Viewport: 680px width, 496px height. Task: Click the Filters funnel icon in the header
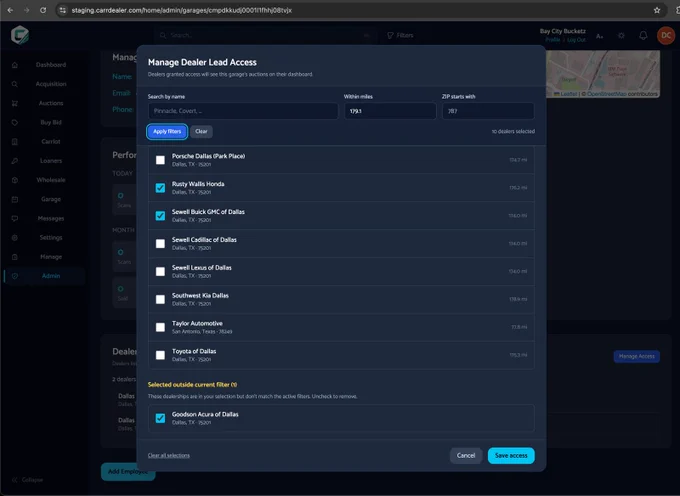(x=390, y=36)
